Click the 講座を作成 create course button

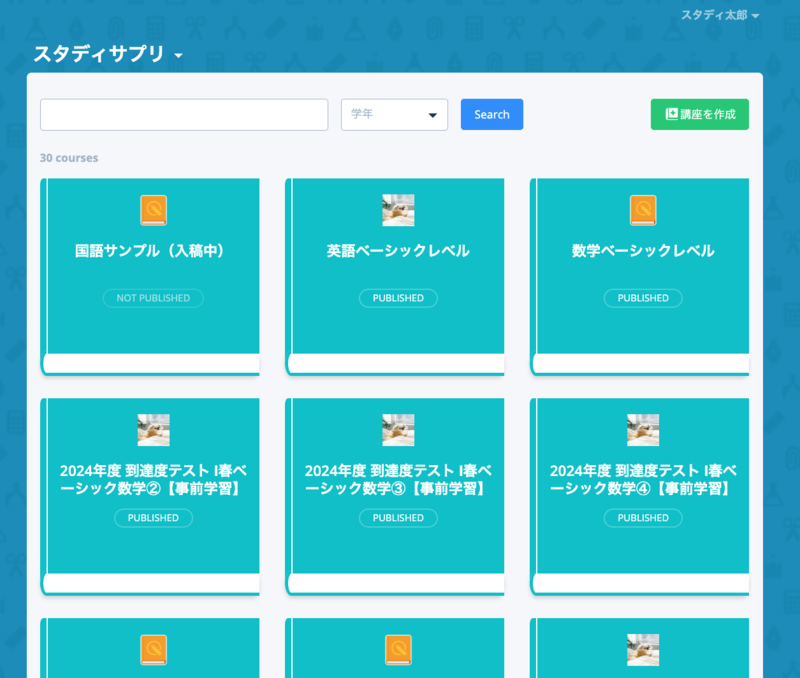pyautogui.click(x=699, y=114)
